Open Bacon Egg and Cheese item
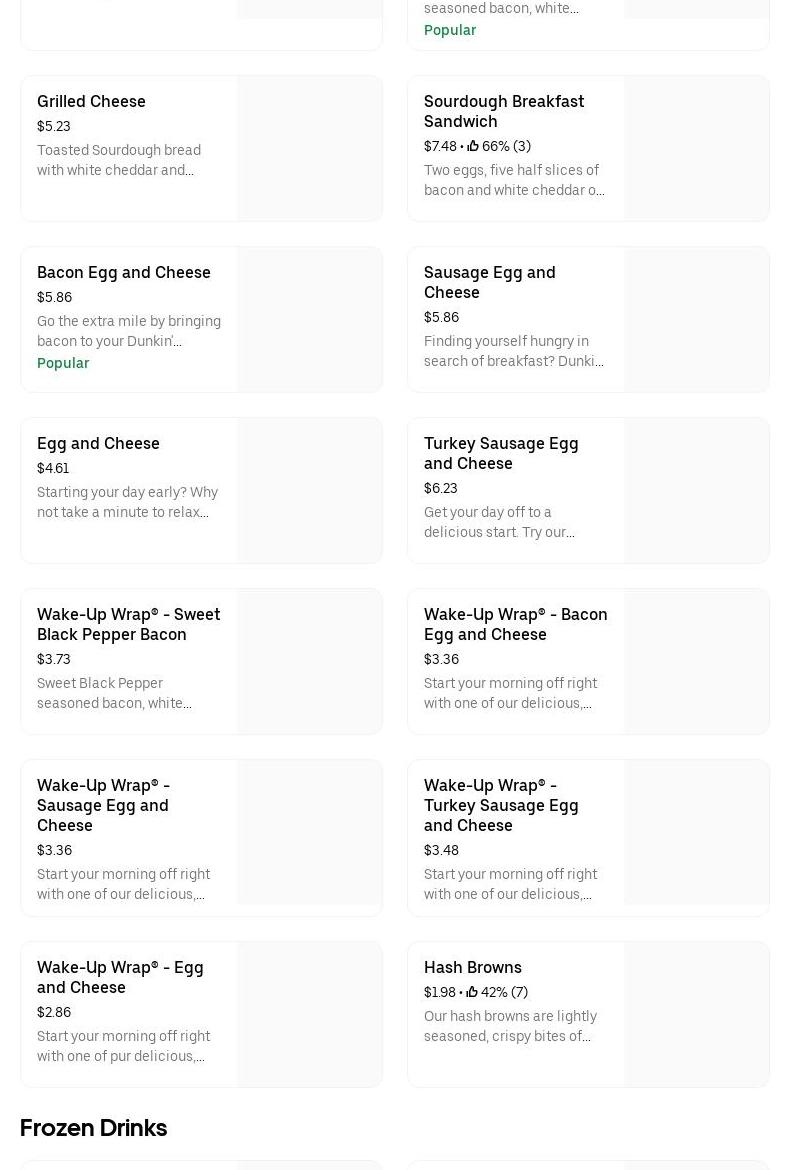Image resolution: width=804 pixels, height=1170 pixels. click(123, 273)
